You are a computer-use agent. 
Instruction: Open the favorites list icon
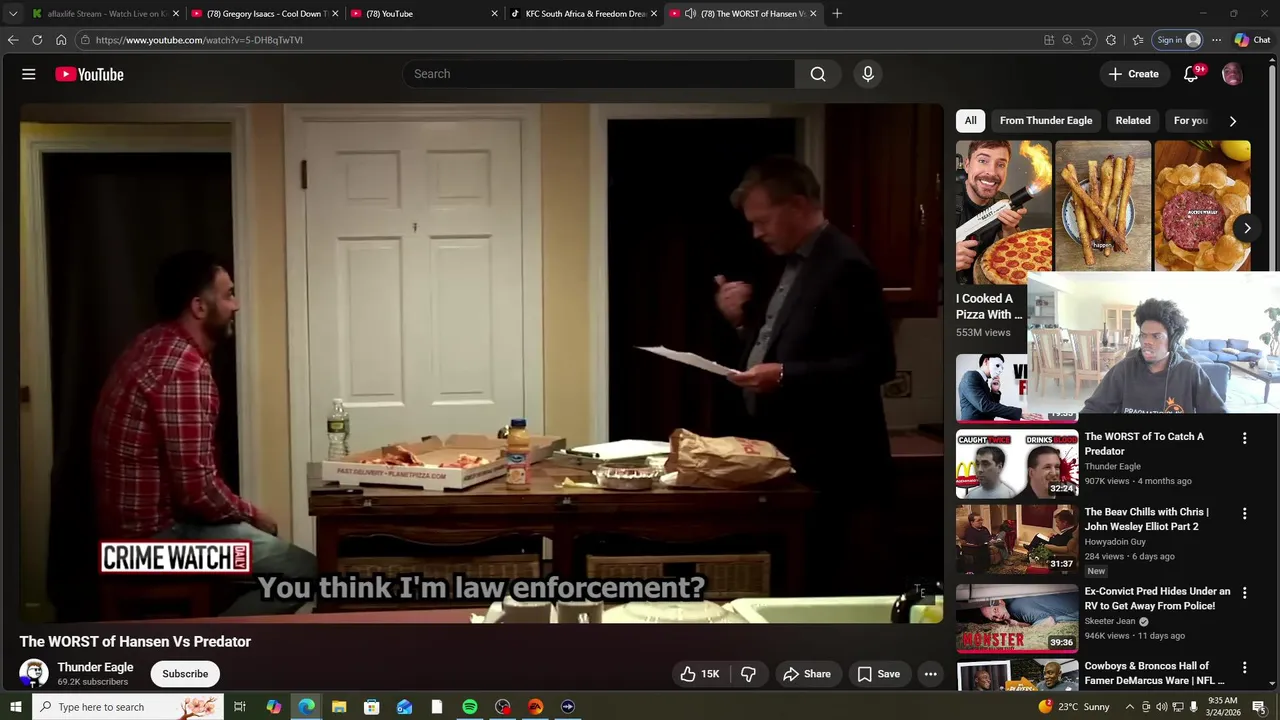coord(1138,40)
